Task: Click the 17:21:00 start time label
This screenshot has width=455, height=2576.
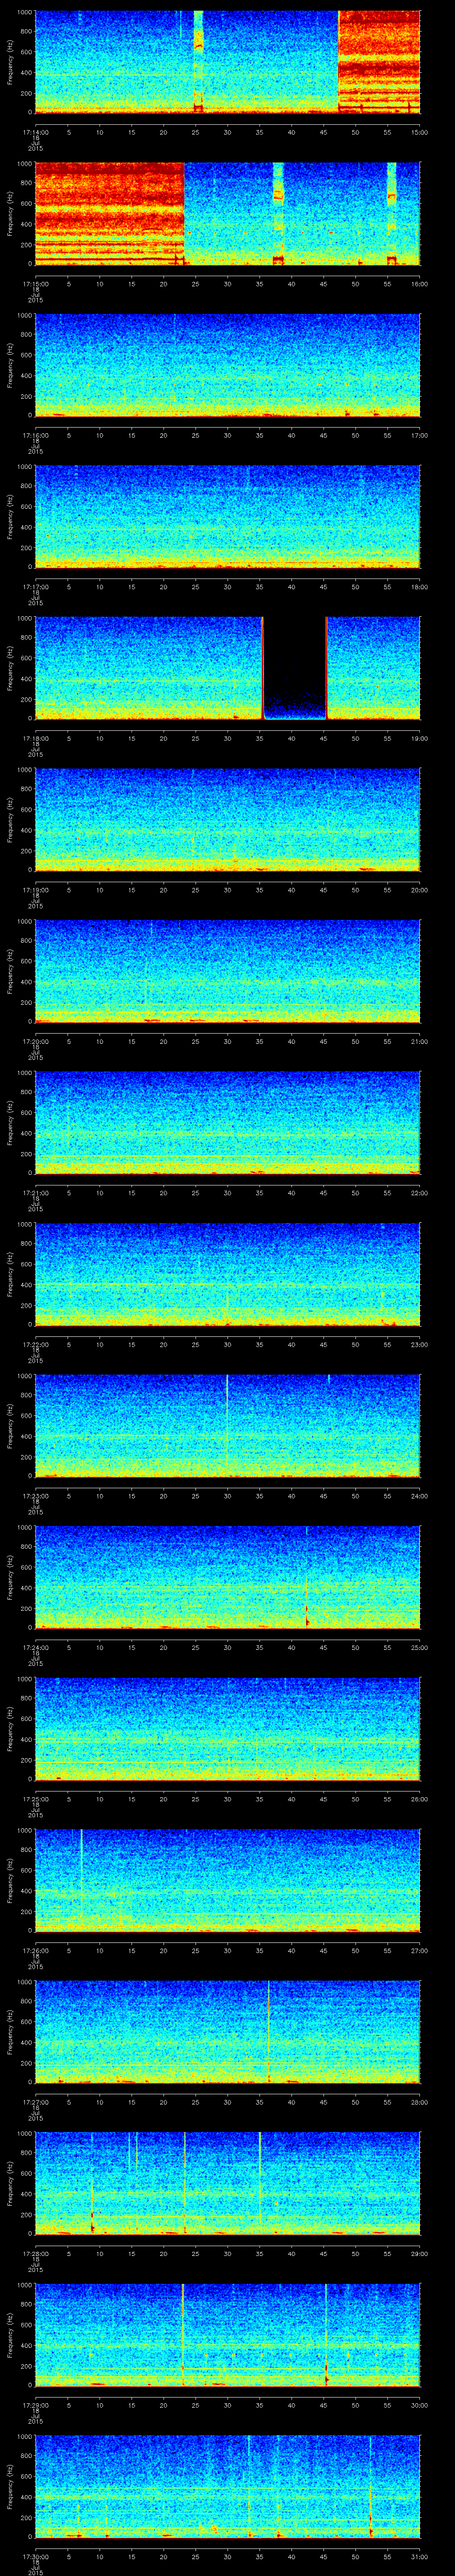Action: point(35,1193)
